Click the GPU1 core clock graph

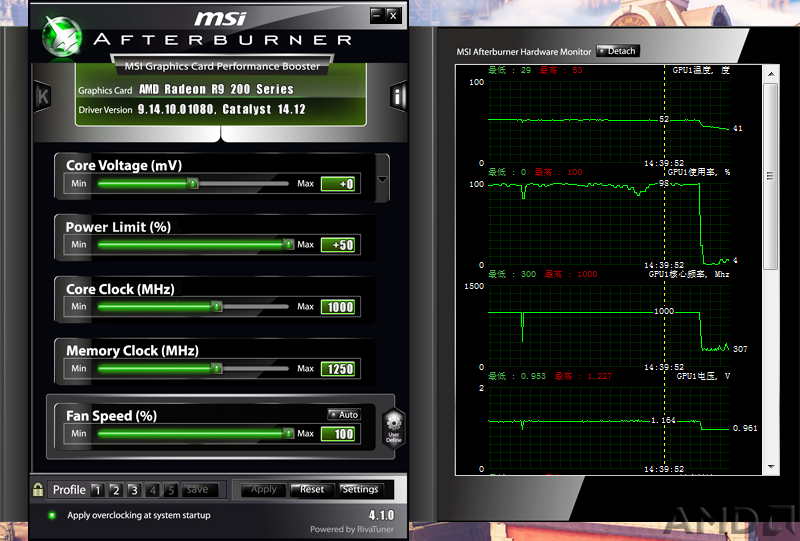[x=609, y=327]
